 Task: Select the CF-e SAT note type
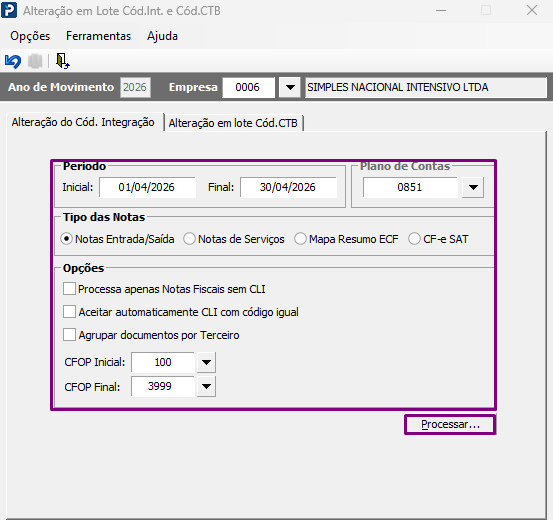coord(414,239)
